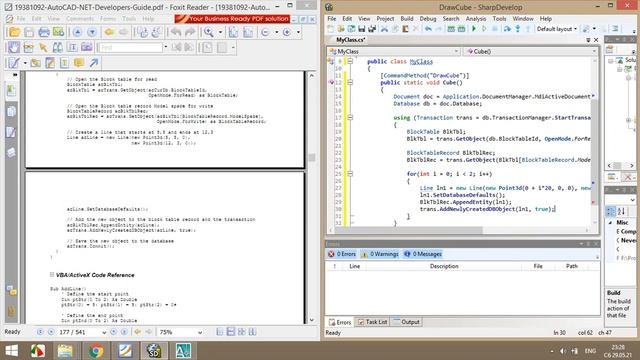Switch to the Output tab
The height and width of the screenshot is (360, 640).
point(406,322)
